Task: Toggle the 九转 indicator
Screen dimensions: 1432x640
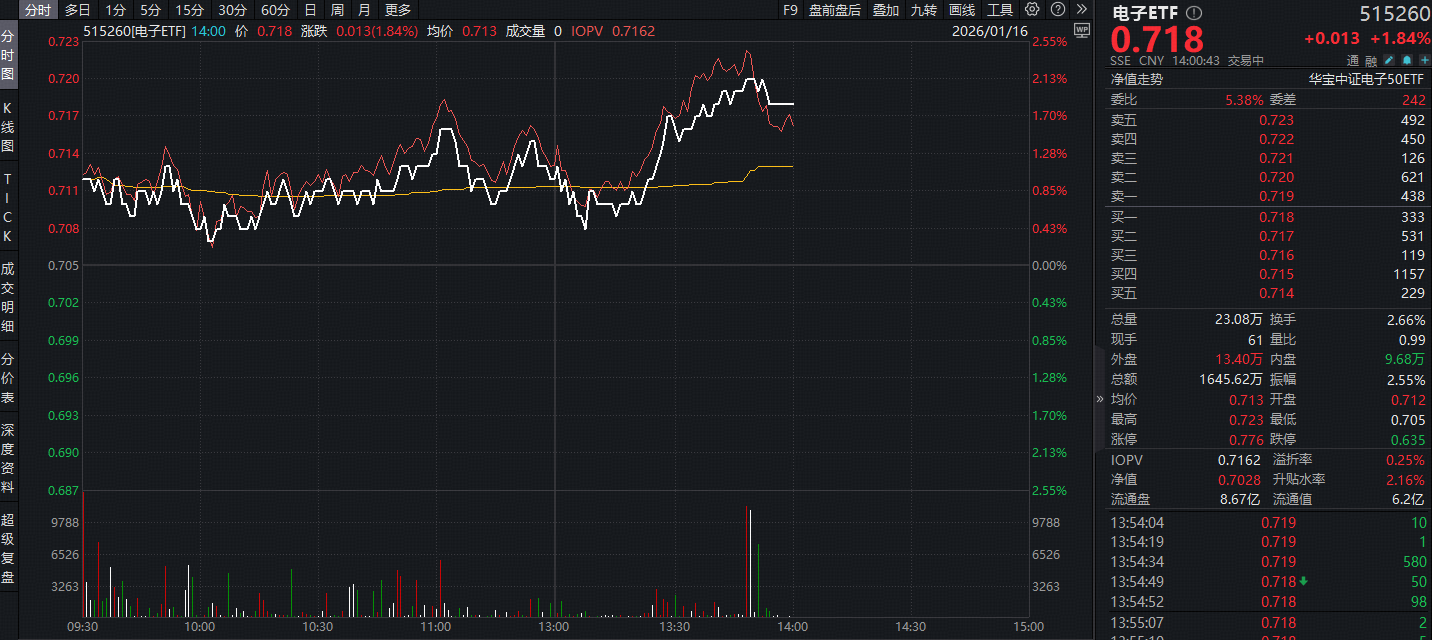Action: (923, 10)
